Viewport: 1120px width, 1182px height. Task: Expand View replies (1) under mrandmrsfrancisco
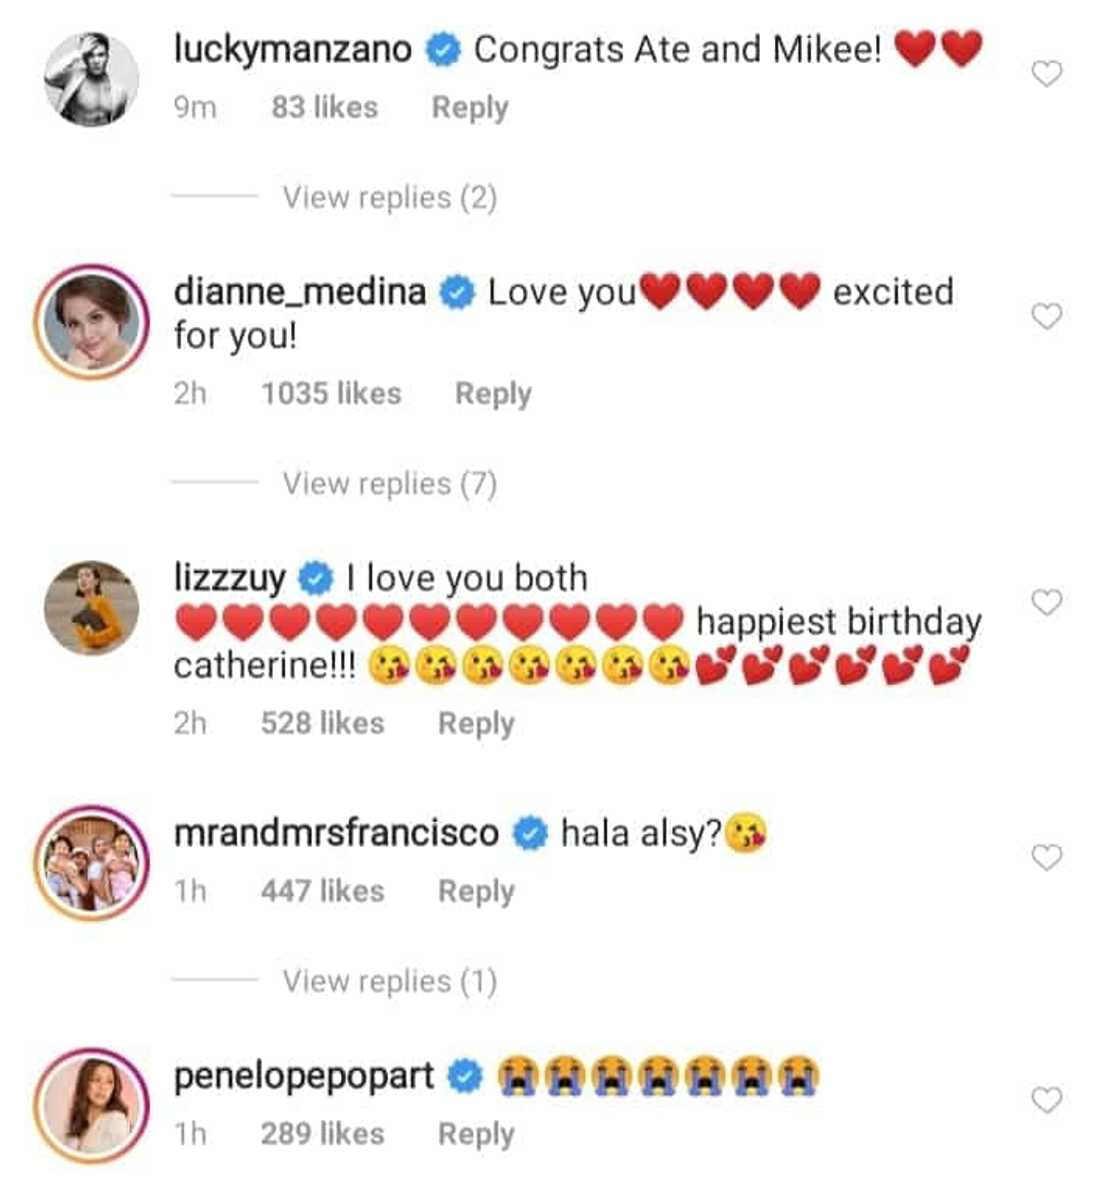coord(389,981)
